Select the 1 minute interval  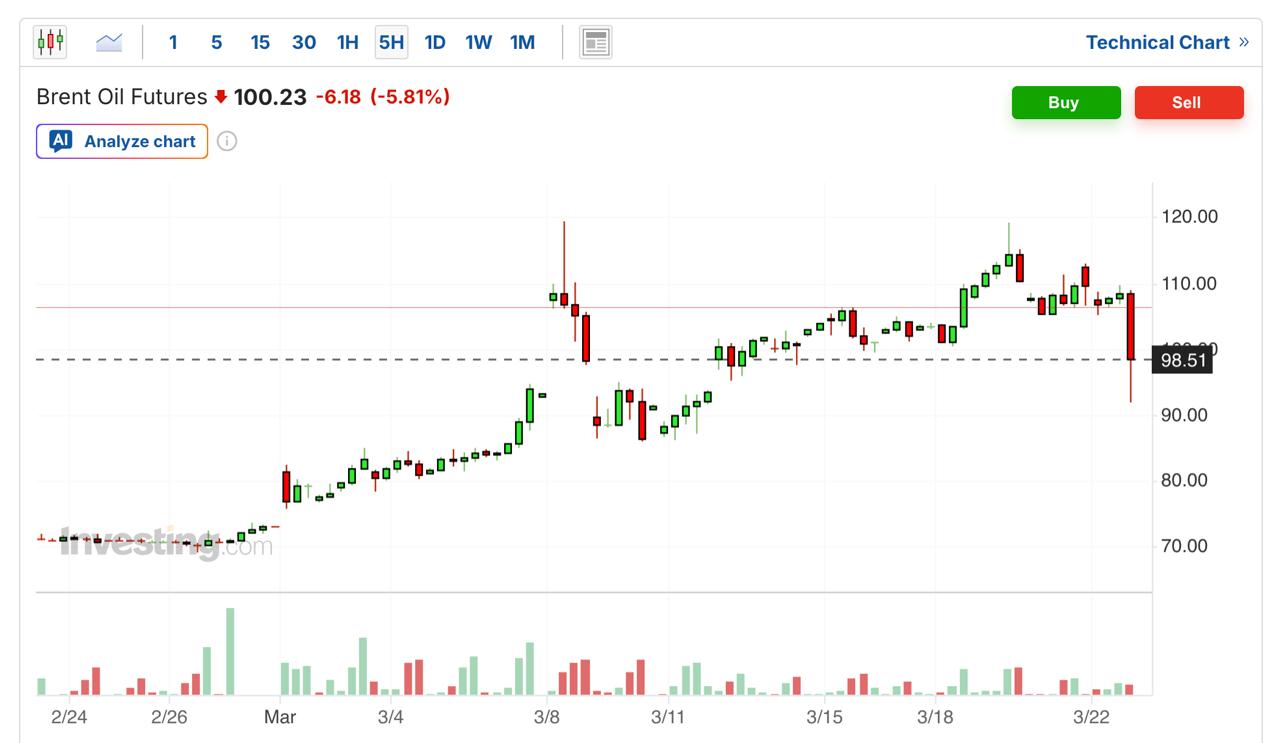point(173,42)
